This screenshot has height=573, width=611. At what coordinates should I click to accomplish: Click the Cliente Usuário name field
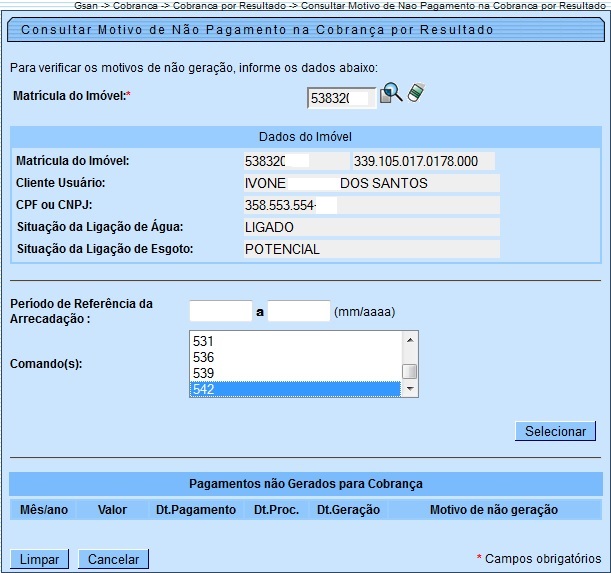coord(371,183)
